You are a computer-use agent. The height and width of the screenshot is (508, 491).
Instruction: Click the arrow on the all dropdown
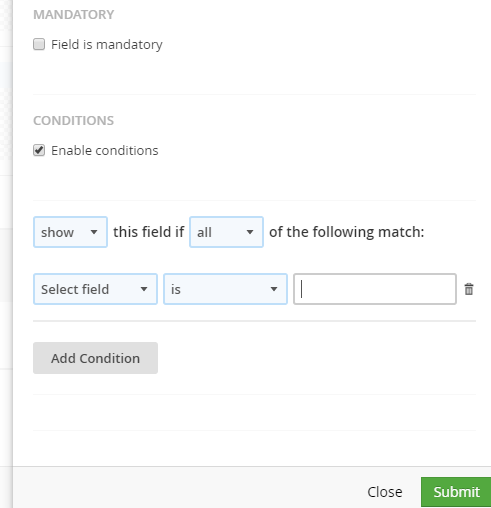click(250, 232)
